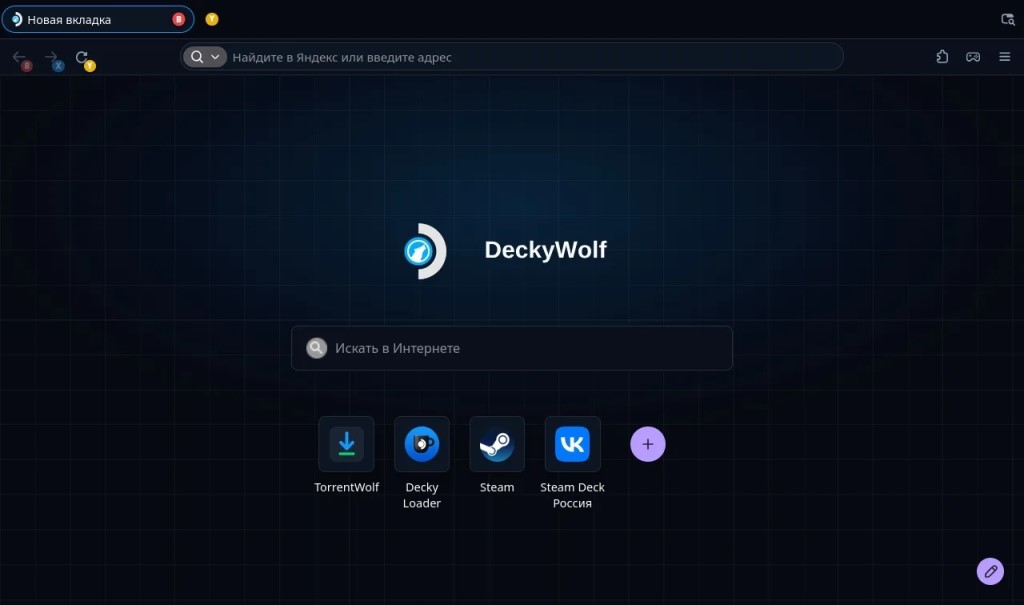Close the 'Новая вкладка' tab via red badge
Image resolution: width=1024 pixels, height=605 pixels.
(x=178, y=20)
